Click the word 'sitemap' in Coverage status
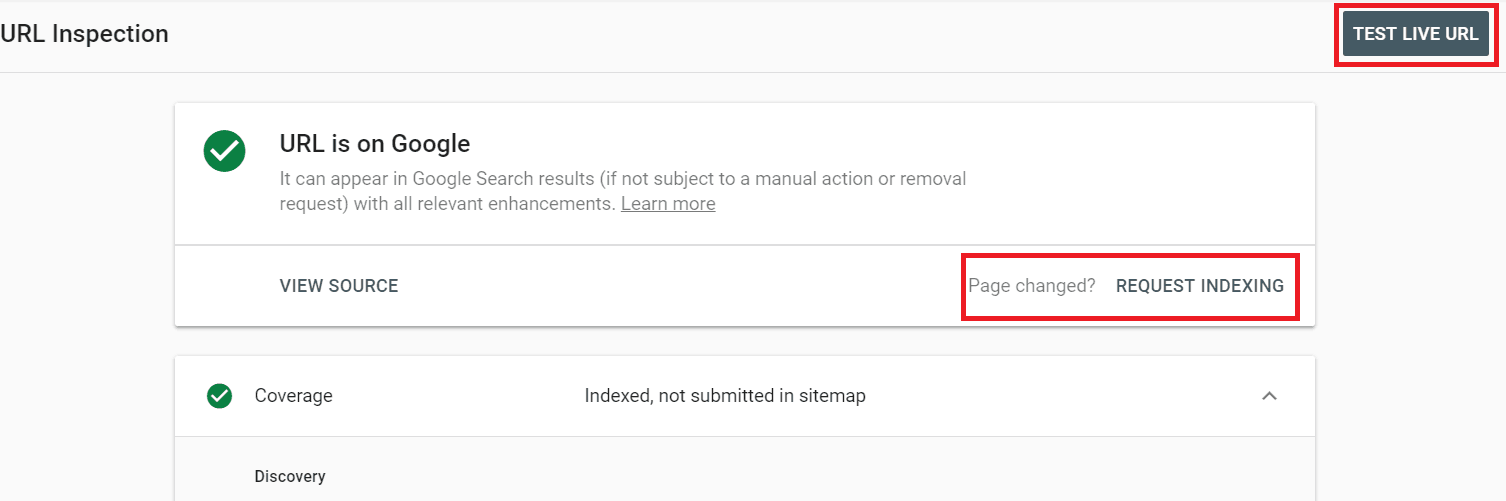Viewport: 1506px width, 501px height. [832, 396]
